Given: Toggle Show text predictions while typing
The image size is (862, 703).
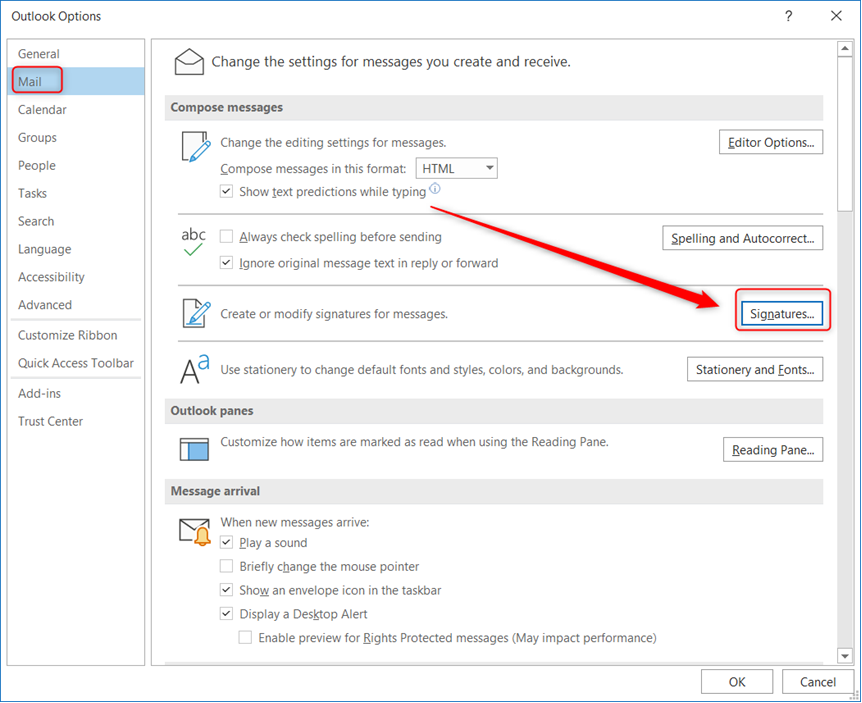Looking at the screenshot, I should [226, 191].
